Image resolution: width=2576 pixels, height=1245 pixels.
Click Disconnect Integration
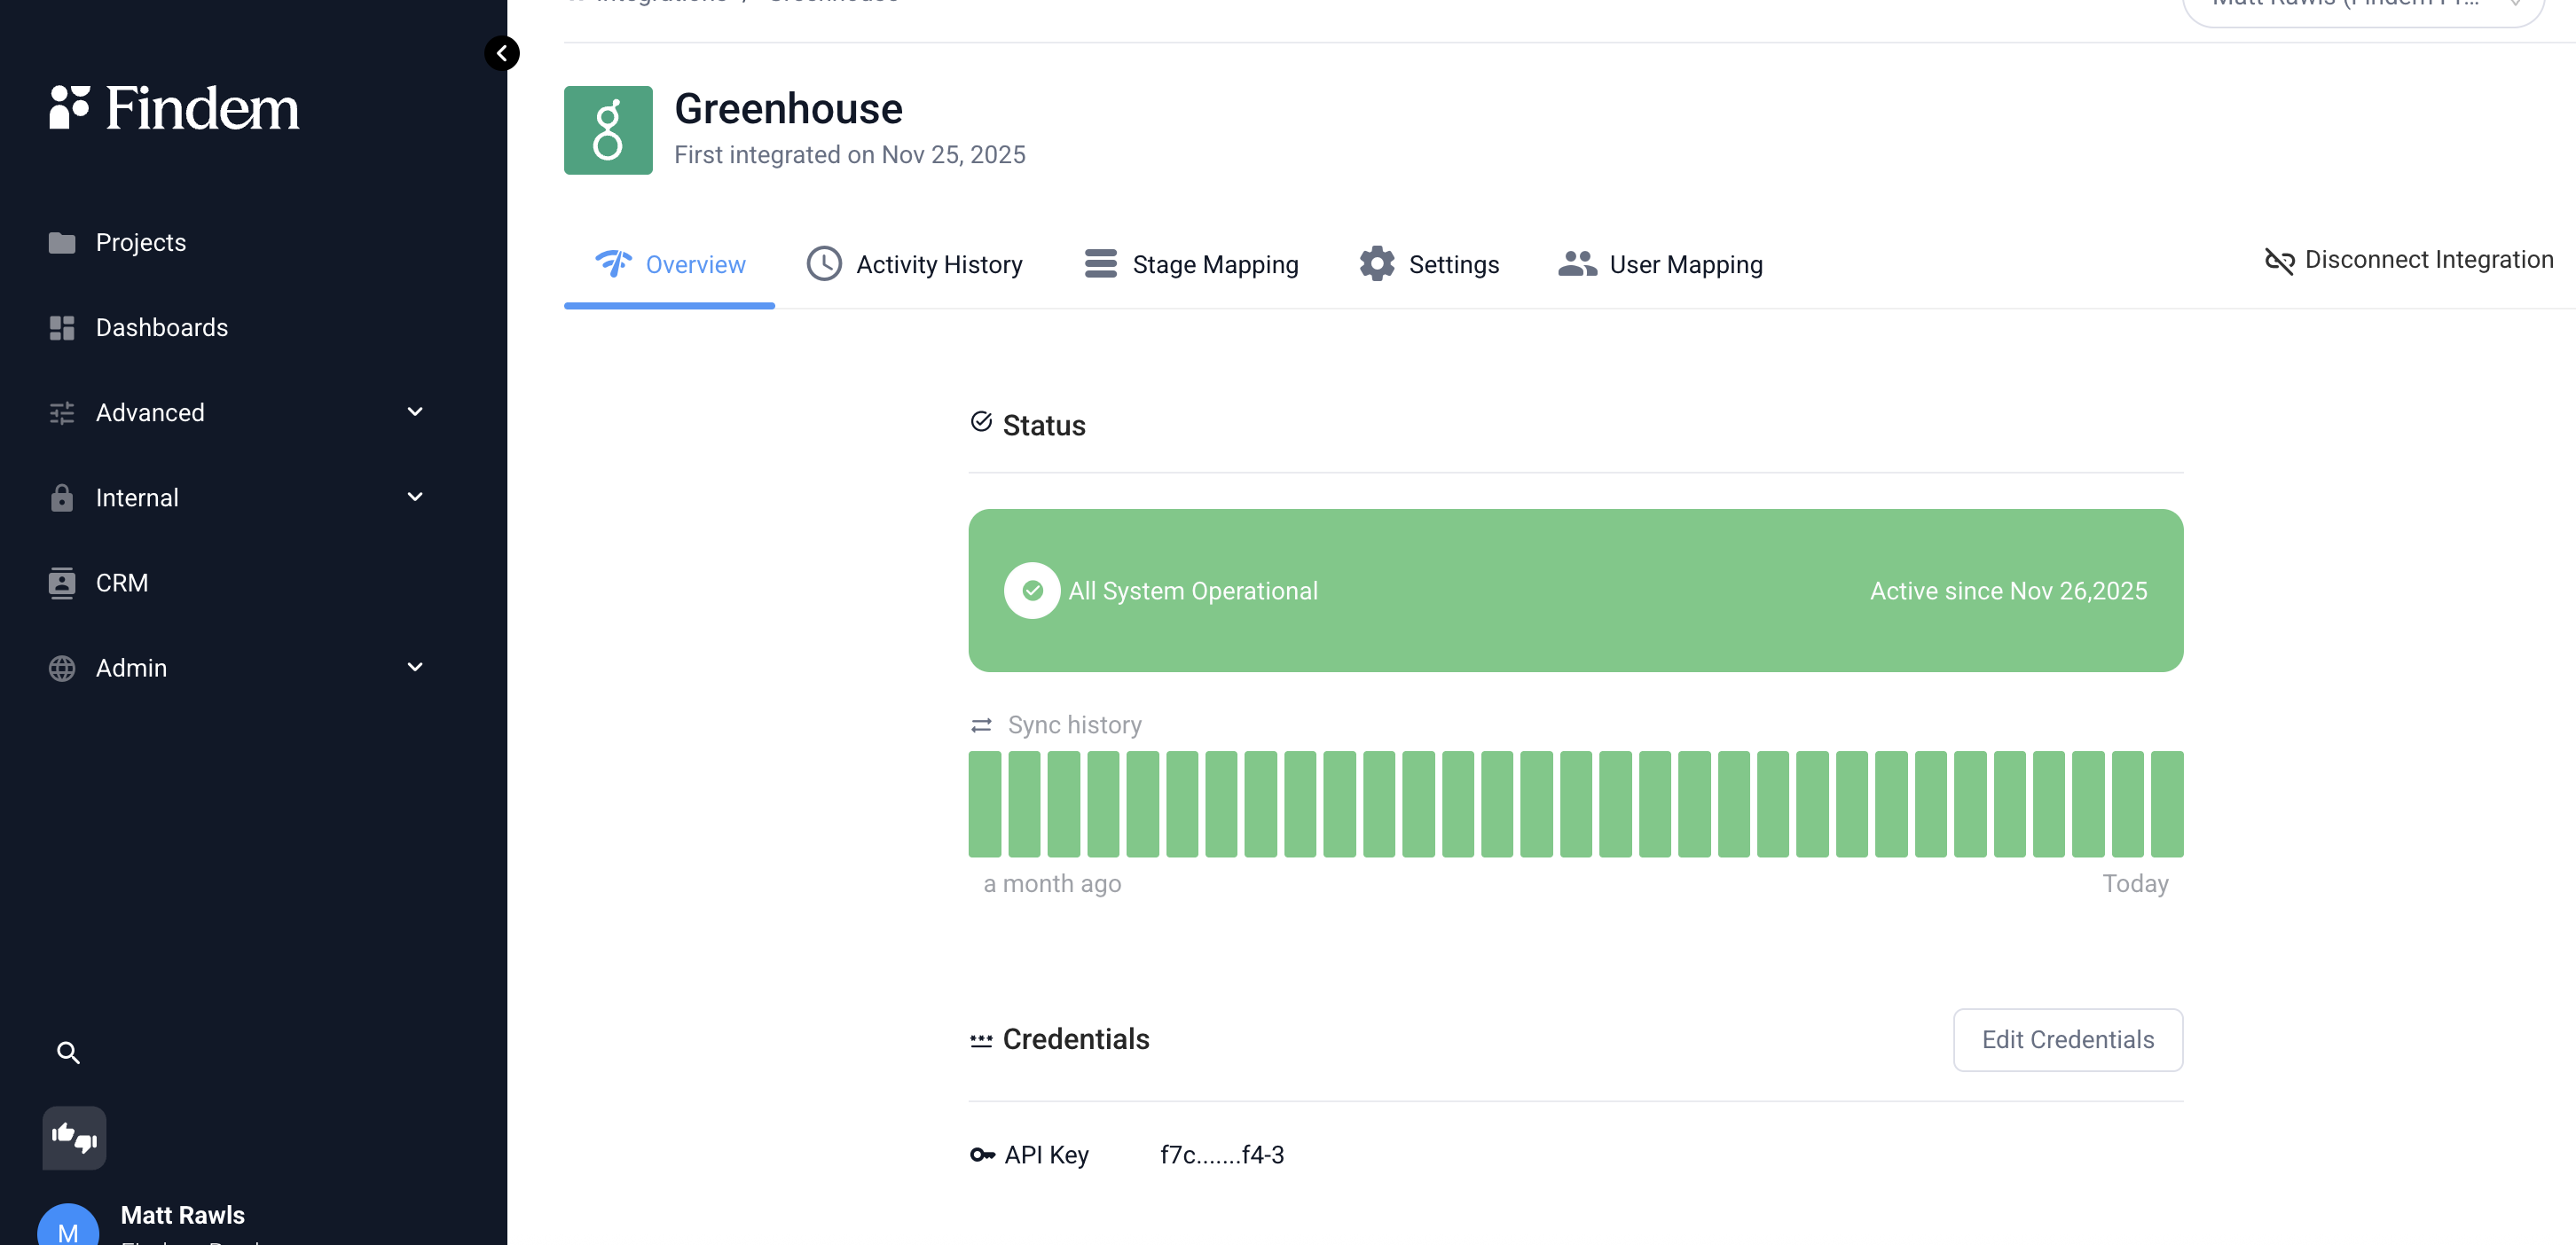coord(2409,260)
